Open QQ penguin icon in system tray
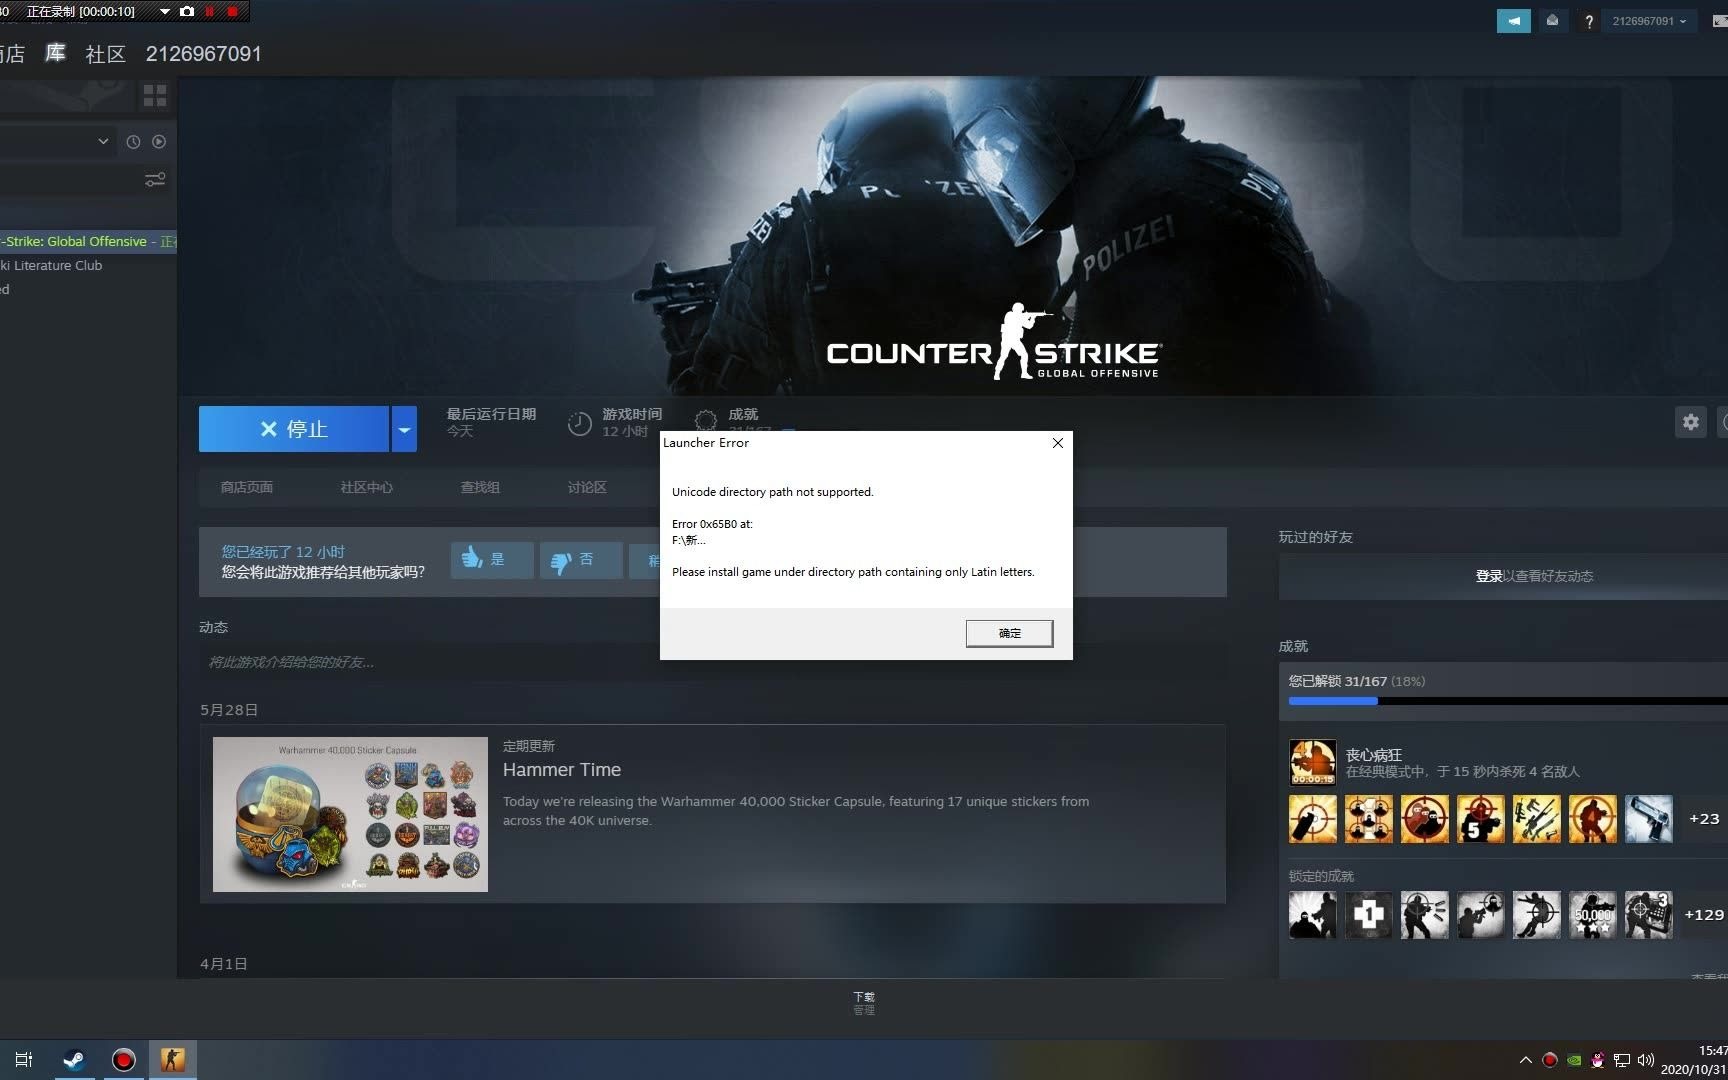The height and width of the screenshot is (1080, 1728). click(x=1600, y=1060)
